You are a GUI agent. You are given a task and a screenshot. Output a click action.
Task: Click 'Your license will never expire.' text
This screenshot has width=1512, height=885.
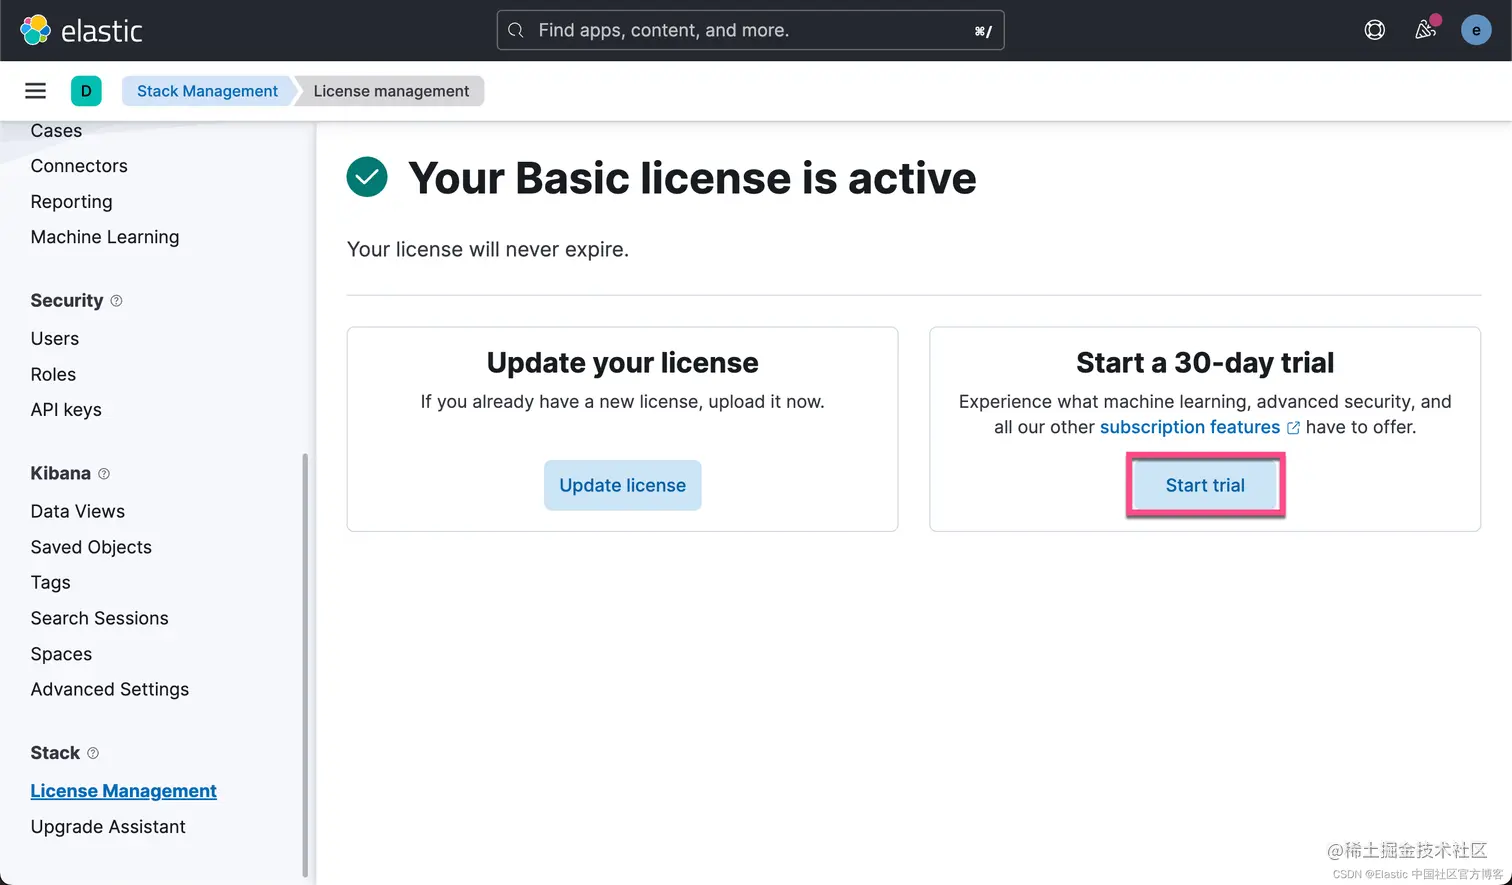(x=488, y=249)
